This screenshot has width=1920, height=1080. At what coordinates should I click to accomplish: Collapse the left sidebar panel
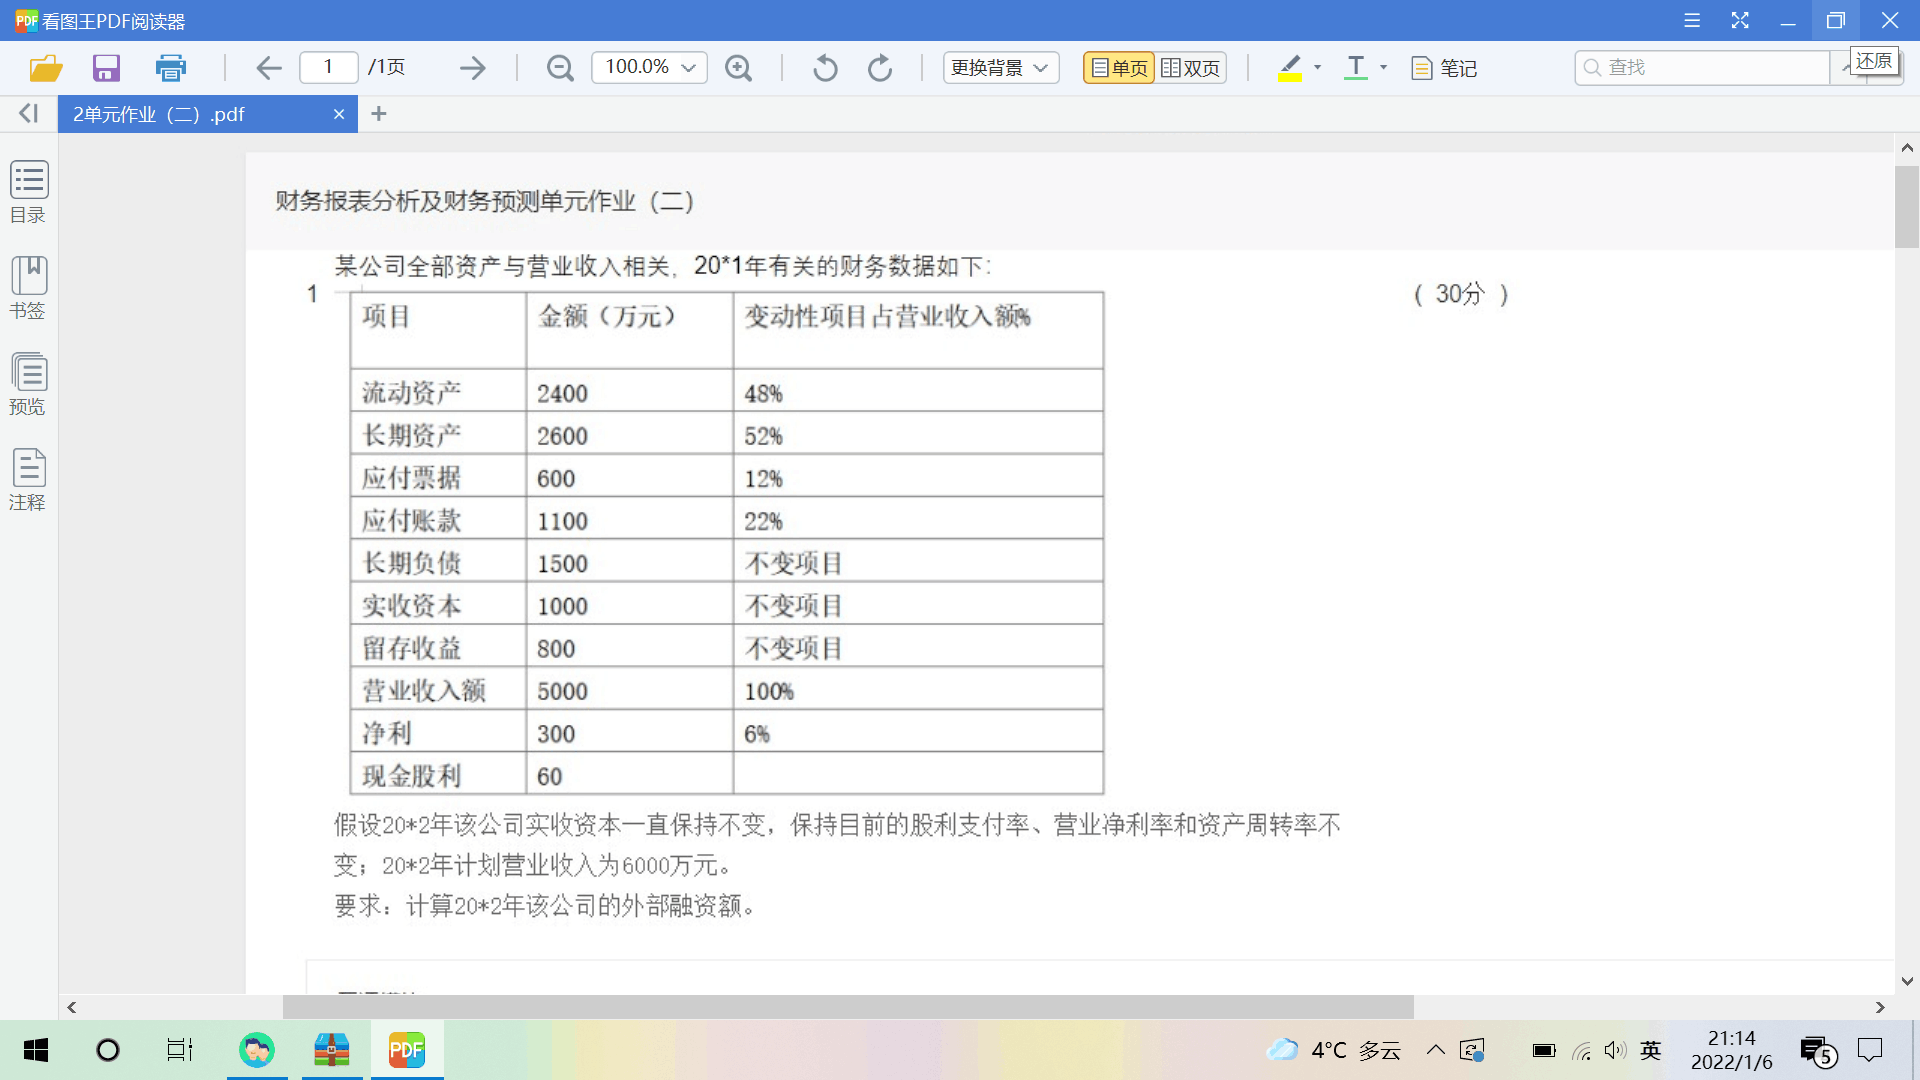28,114
